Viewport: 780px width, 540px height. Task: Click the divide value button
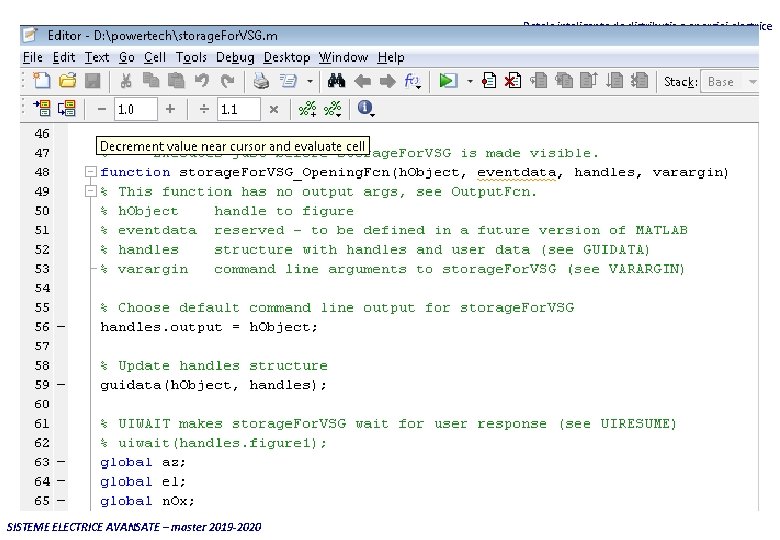(x=204, y=108)
